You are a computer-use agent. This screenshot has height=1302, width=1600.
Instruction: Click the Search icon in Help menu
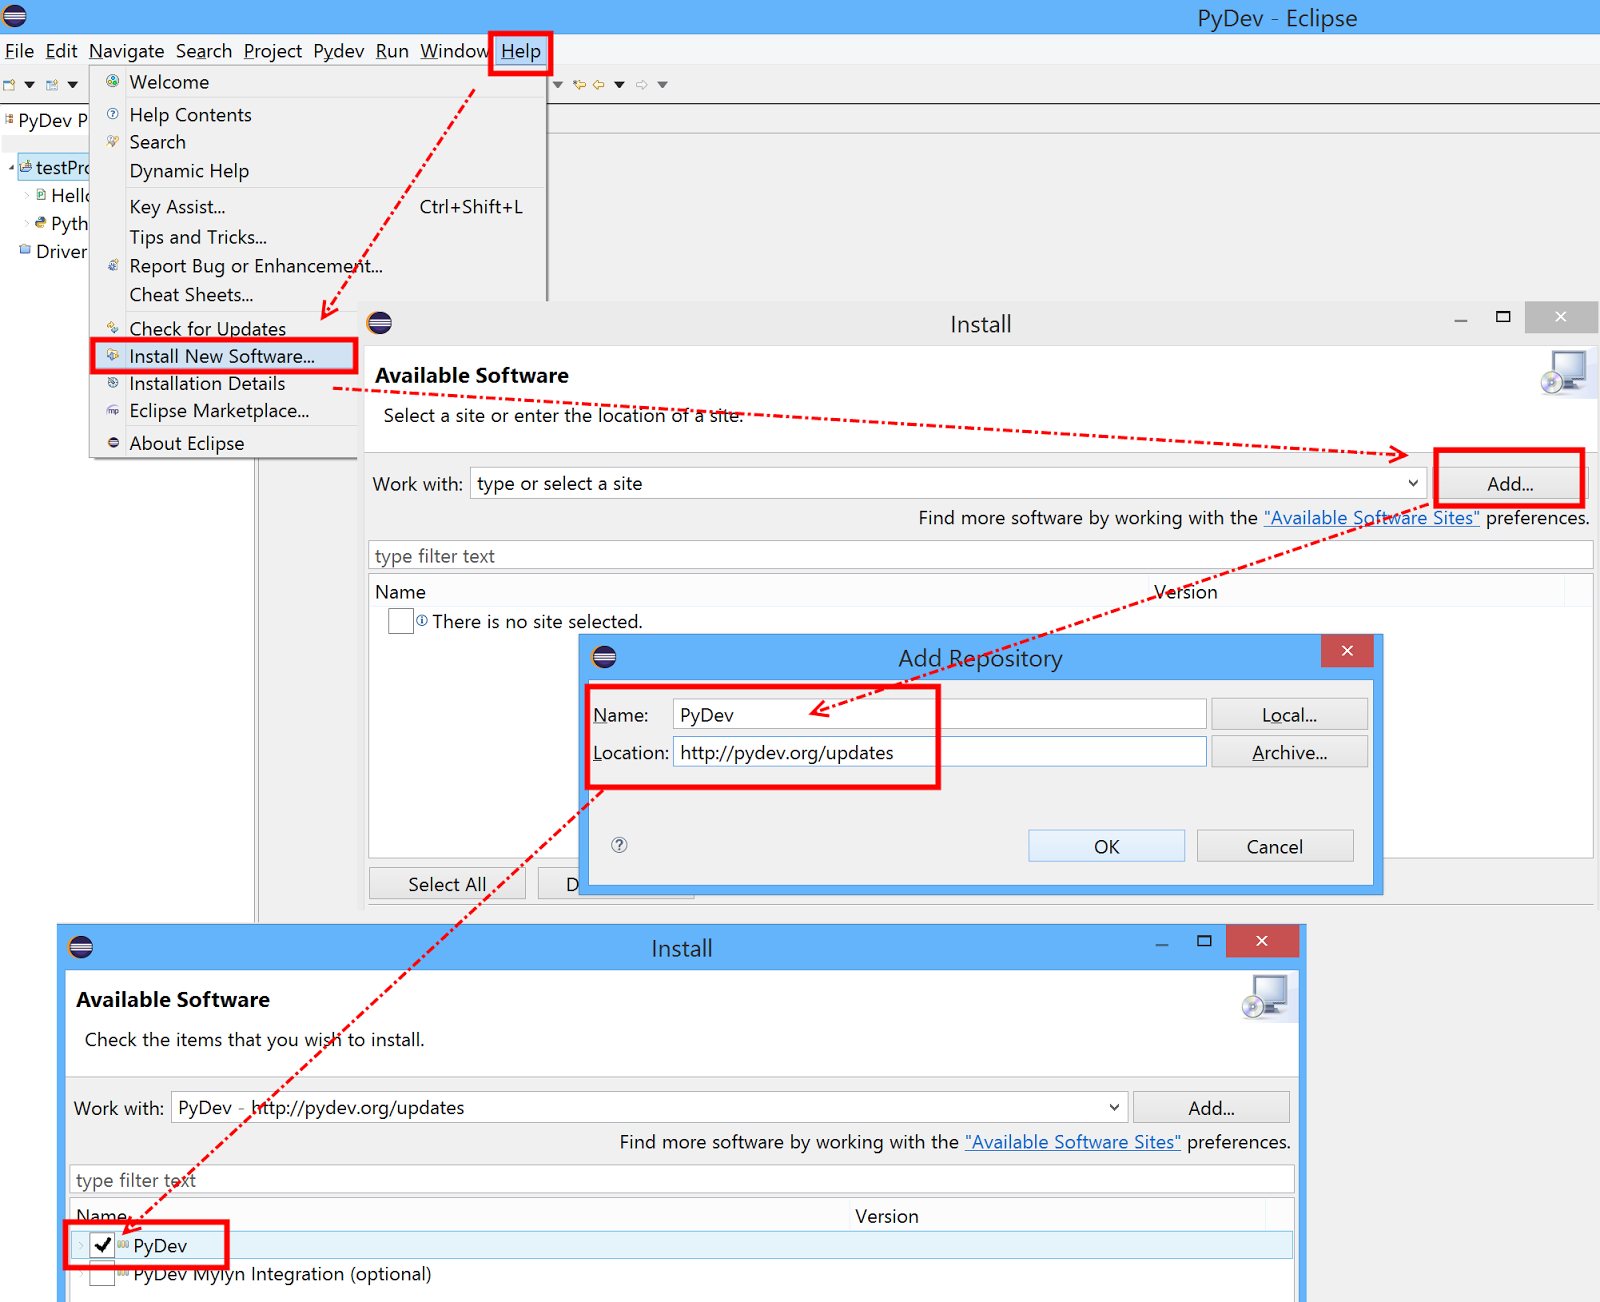pyautogui.click(x=113, y=141)
